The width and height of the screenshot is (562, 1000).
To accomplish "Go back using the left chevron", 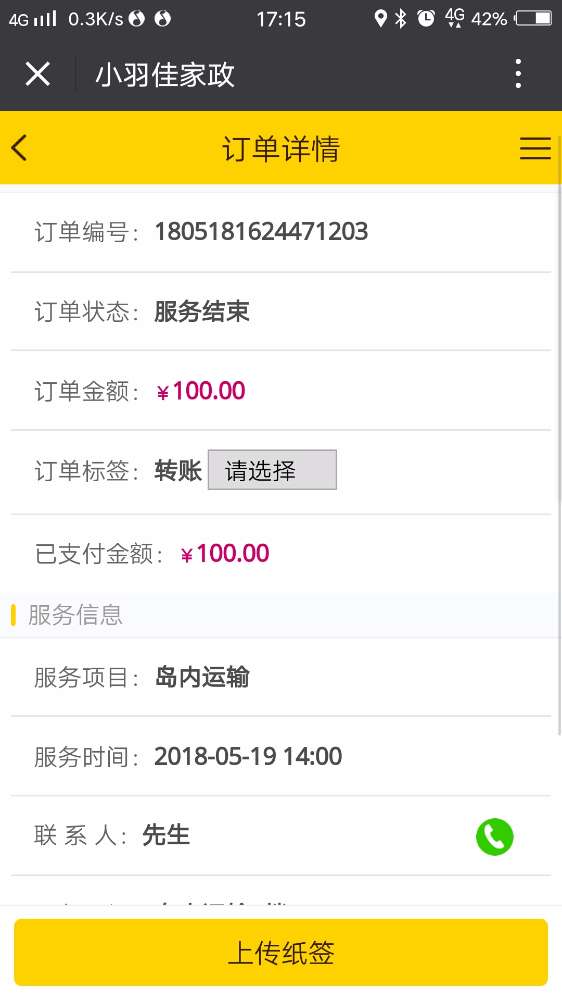I will tap(19, 148).
